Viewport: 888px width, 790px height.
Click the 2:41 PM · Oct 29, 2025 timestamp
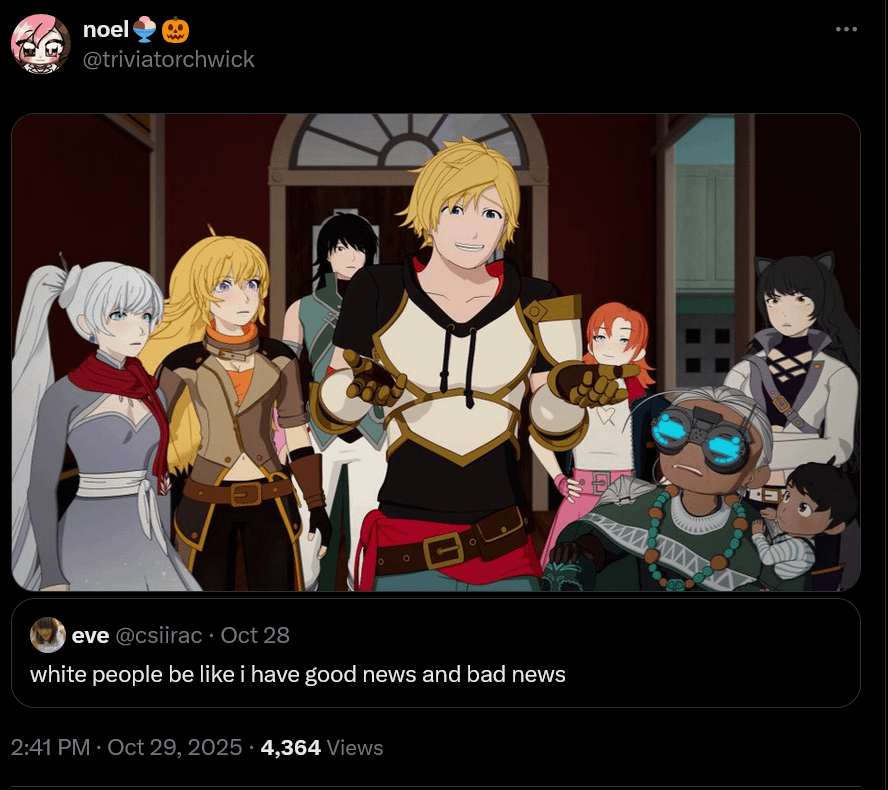point(126,748)
